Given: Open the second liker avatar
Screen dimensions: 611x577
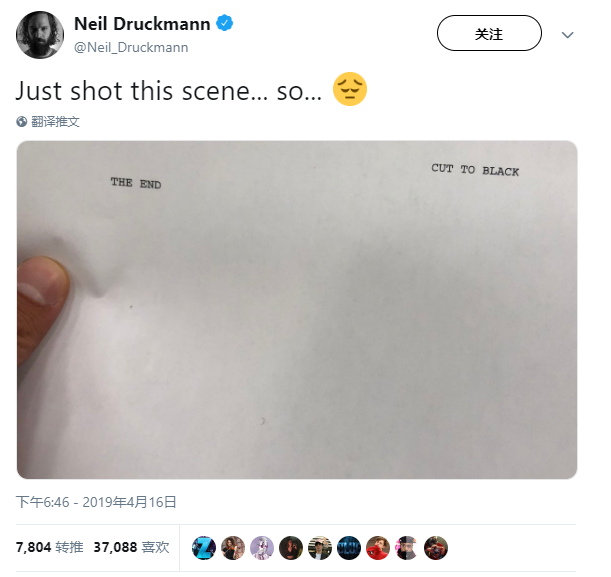Looking at the screenshot, I should pyautogui.click(x=233, y=548).
